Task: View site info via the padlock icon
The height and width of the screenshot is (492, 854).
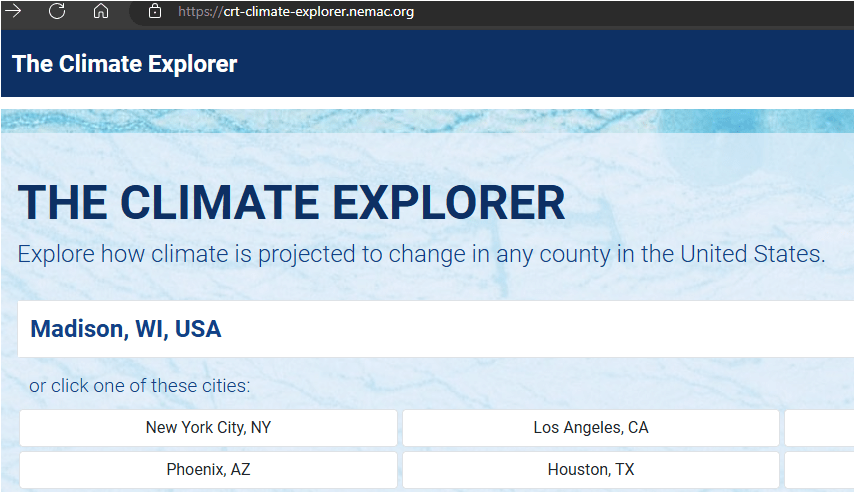Action: click(x=154, y=12)
